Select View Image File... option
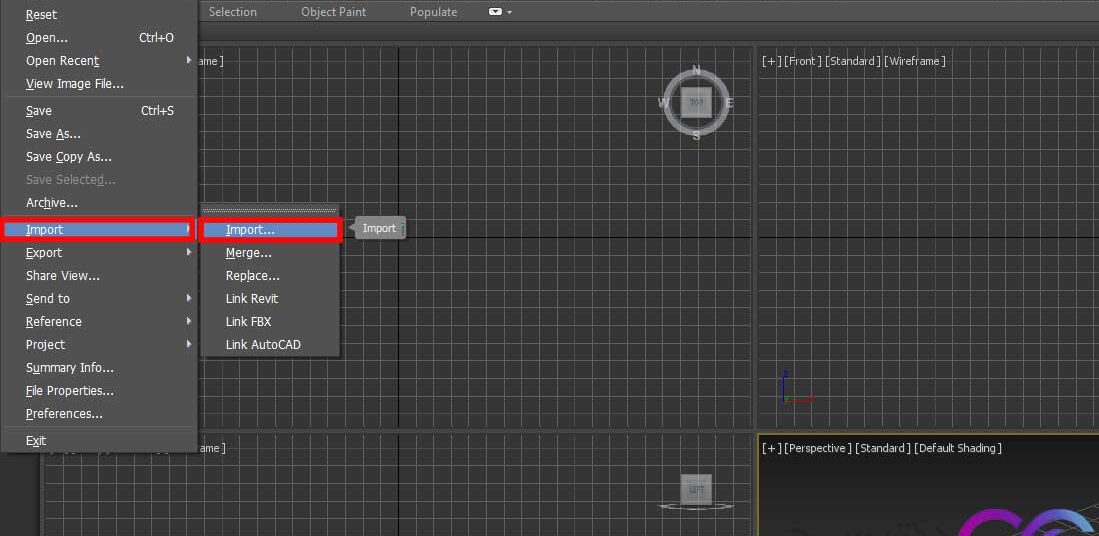This screenshot has width=1099, height=536. (98, 84)
